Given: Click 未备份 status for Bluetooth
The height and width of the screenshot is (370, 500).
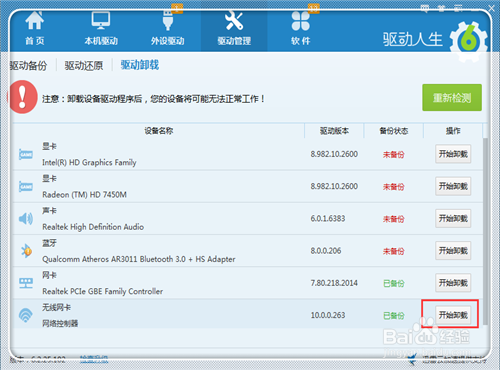Looking at the screenshot, I should coord(394,251).
